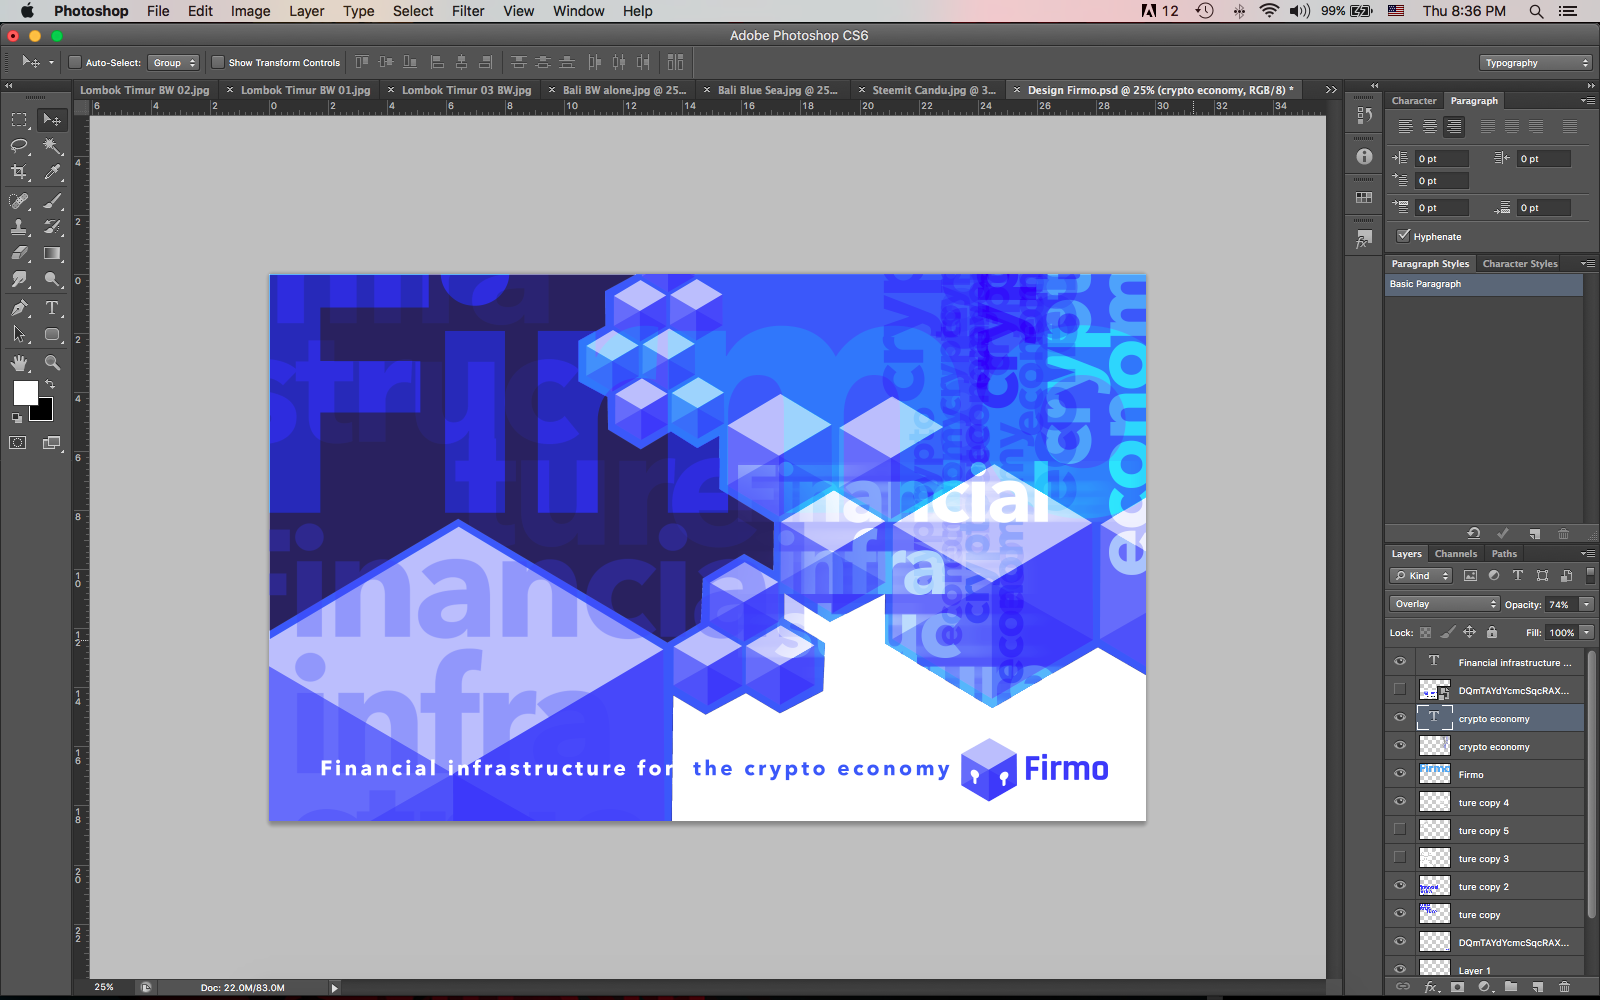Open the Styles fx panel icon
The height and width of the screenshot is (1000, 1600).
pyautogui.click(x=1364, y=240)
